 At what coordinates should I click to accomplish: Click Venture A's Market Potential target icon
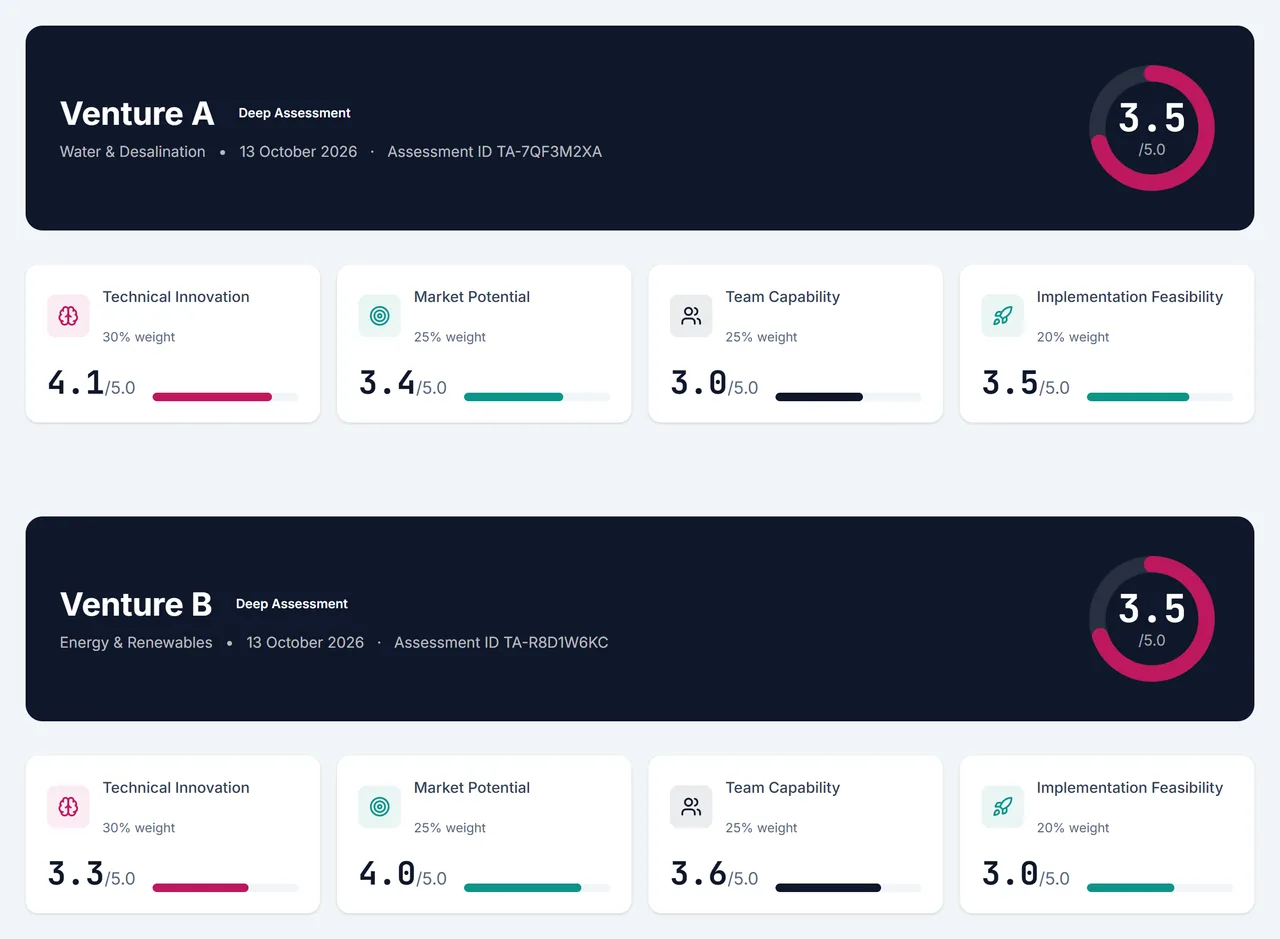(380, 316)
